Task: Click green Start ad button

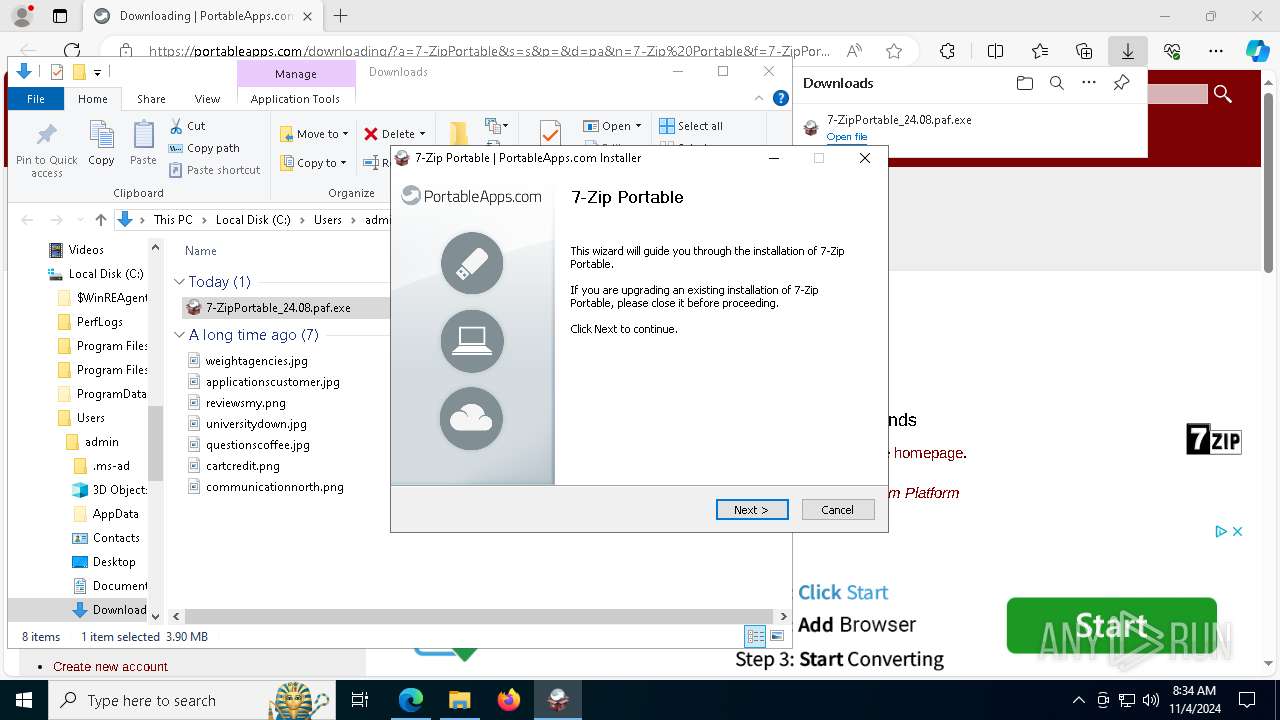Action: click(x=1111, y=626)
